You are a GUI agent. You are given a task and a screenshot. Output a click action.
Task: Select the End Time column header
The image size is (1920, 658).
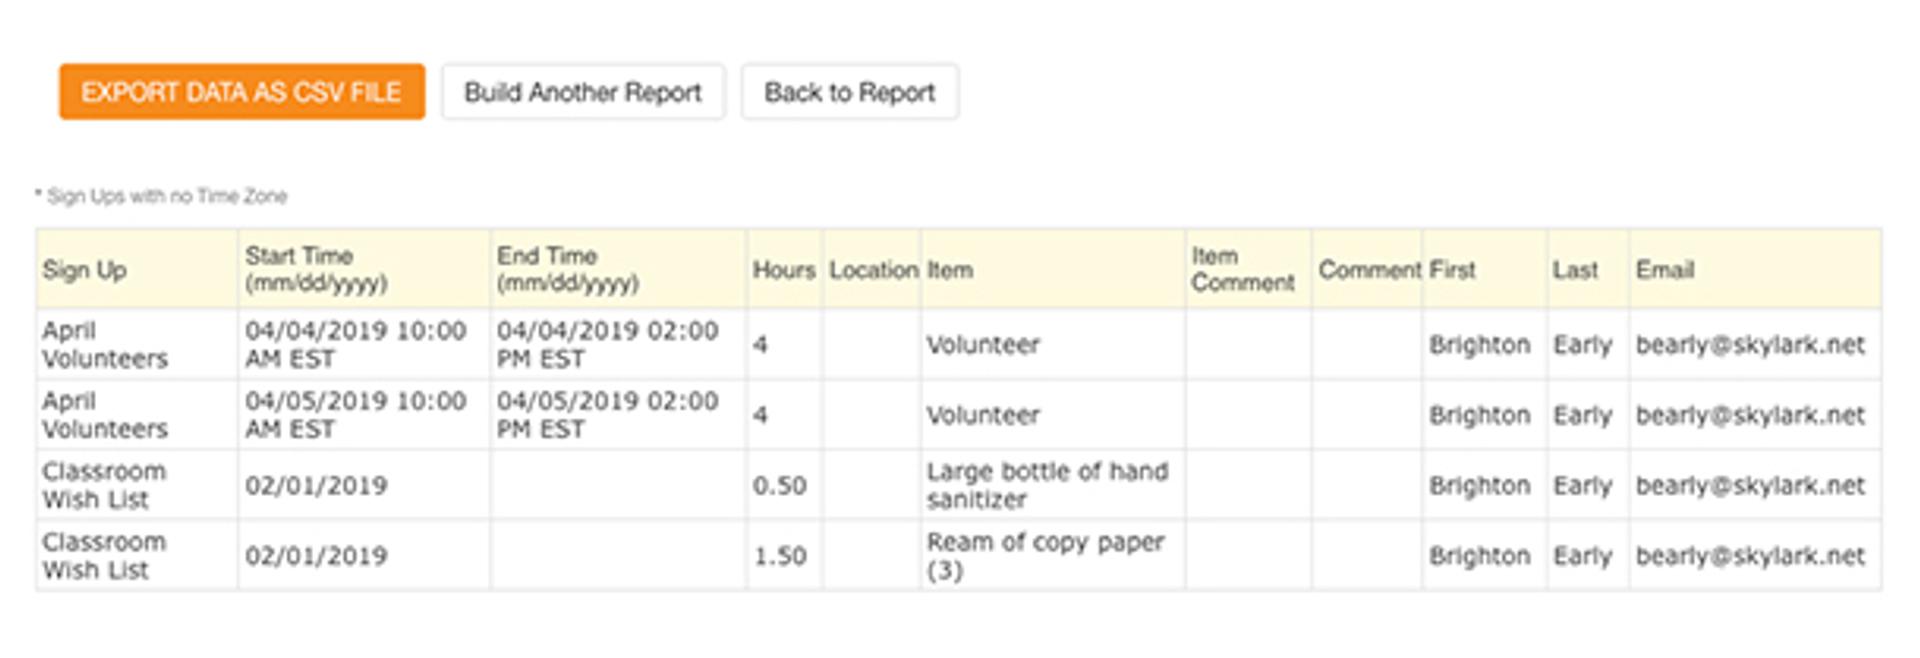[x=618, y=269]
